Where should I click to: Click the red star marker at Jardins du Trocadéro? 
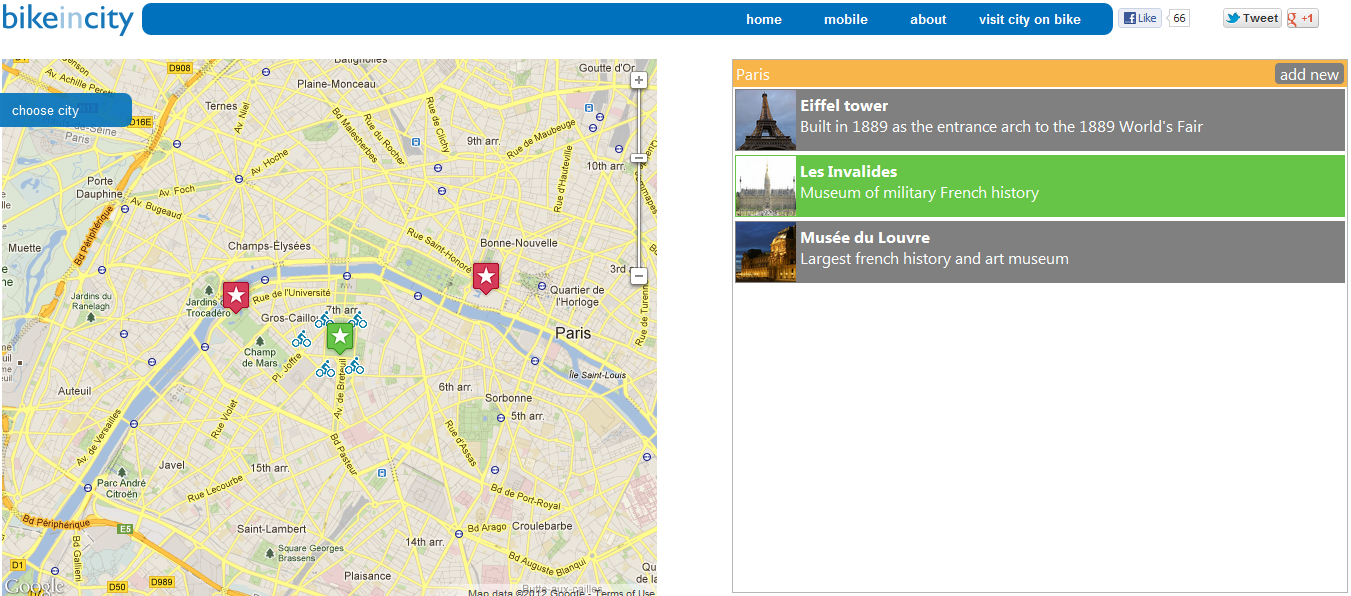coord(236,297)
